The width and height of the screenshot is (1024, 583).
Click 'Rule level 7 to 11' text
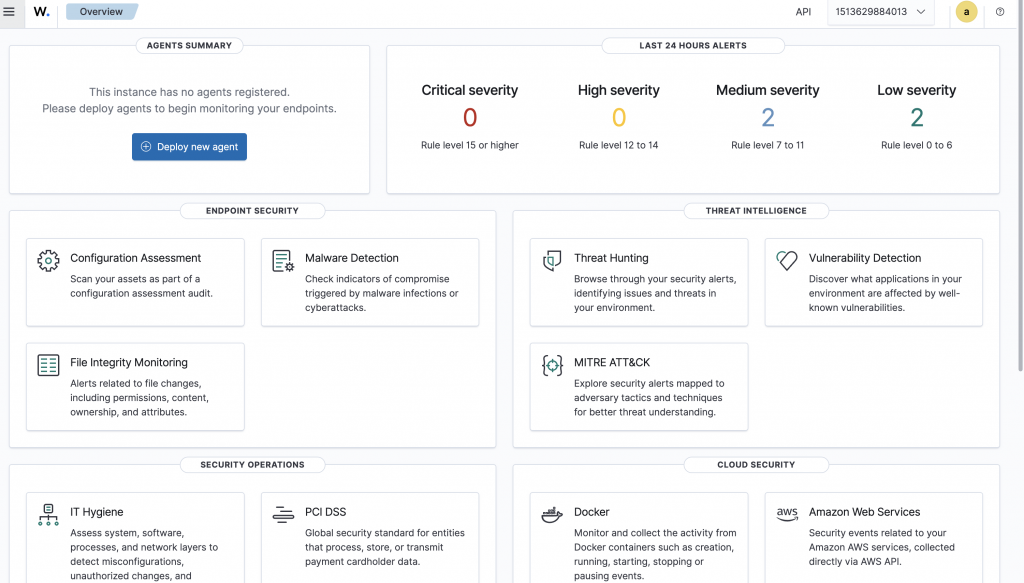tap(767, 145)
